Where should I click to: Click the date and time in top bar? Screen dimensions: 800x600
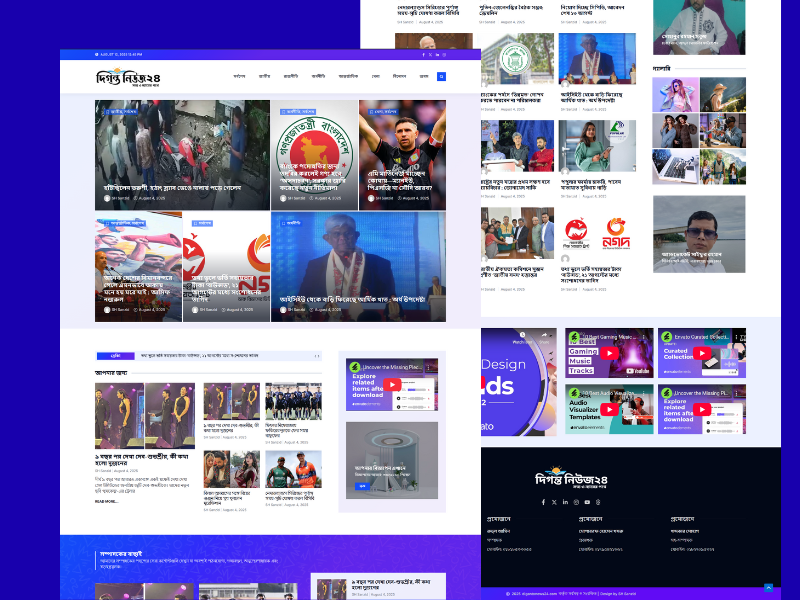click(x=119, y=55)
